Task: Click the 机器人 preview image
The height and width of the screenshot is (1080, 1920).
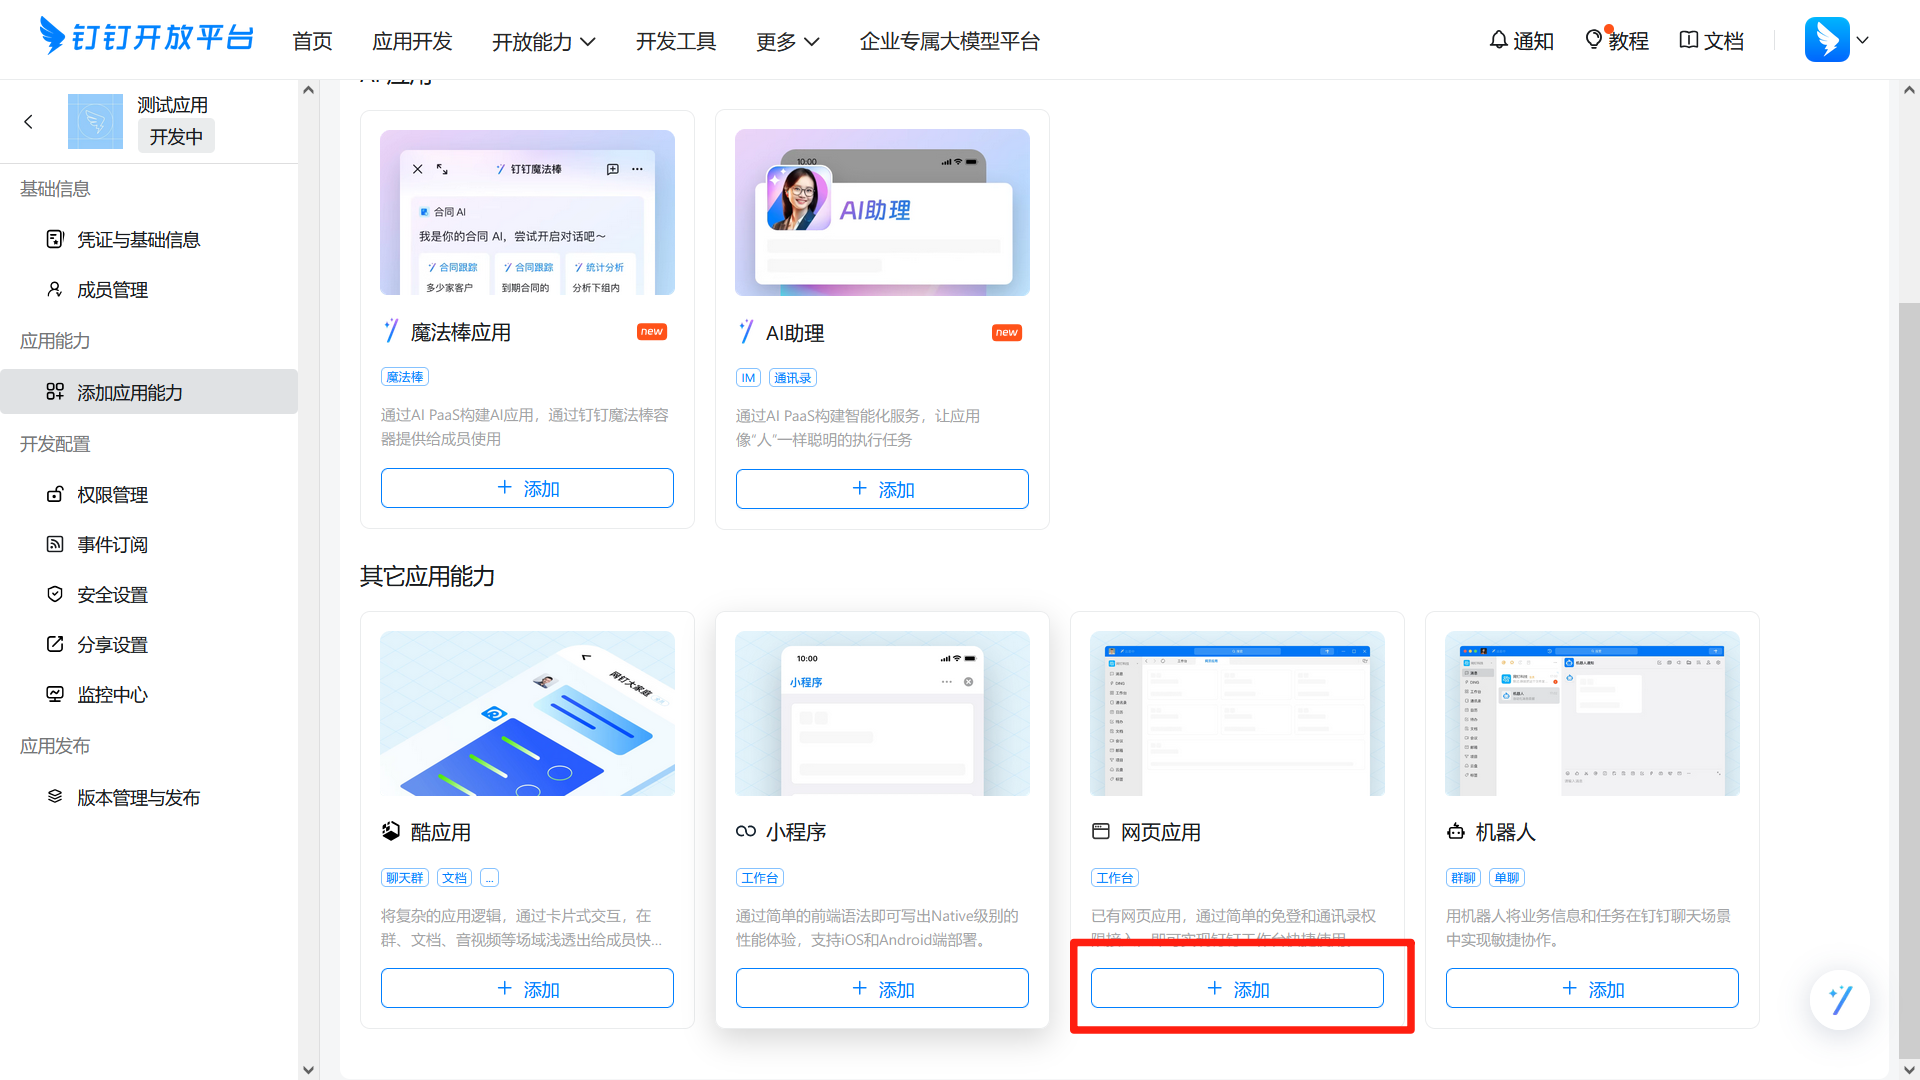Action: [1592, 713]
